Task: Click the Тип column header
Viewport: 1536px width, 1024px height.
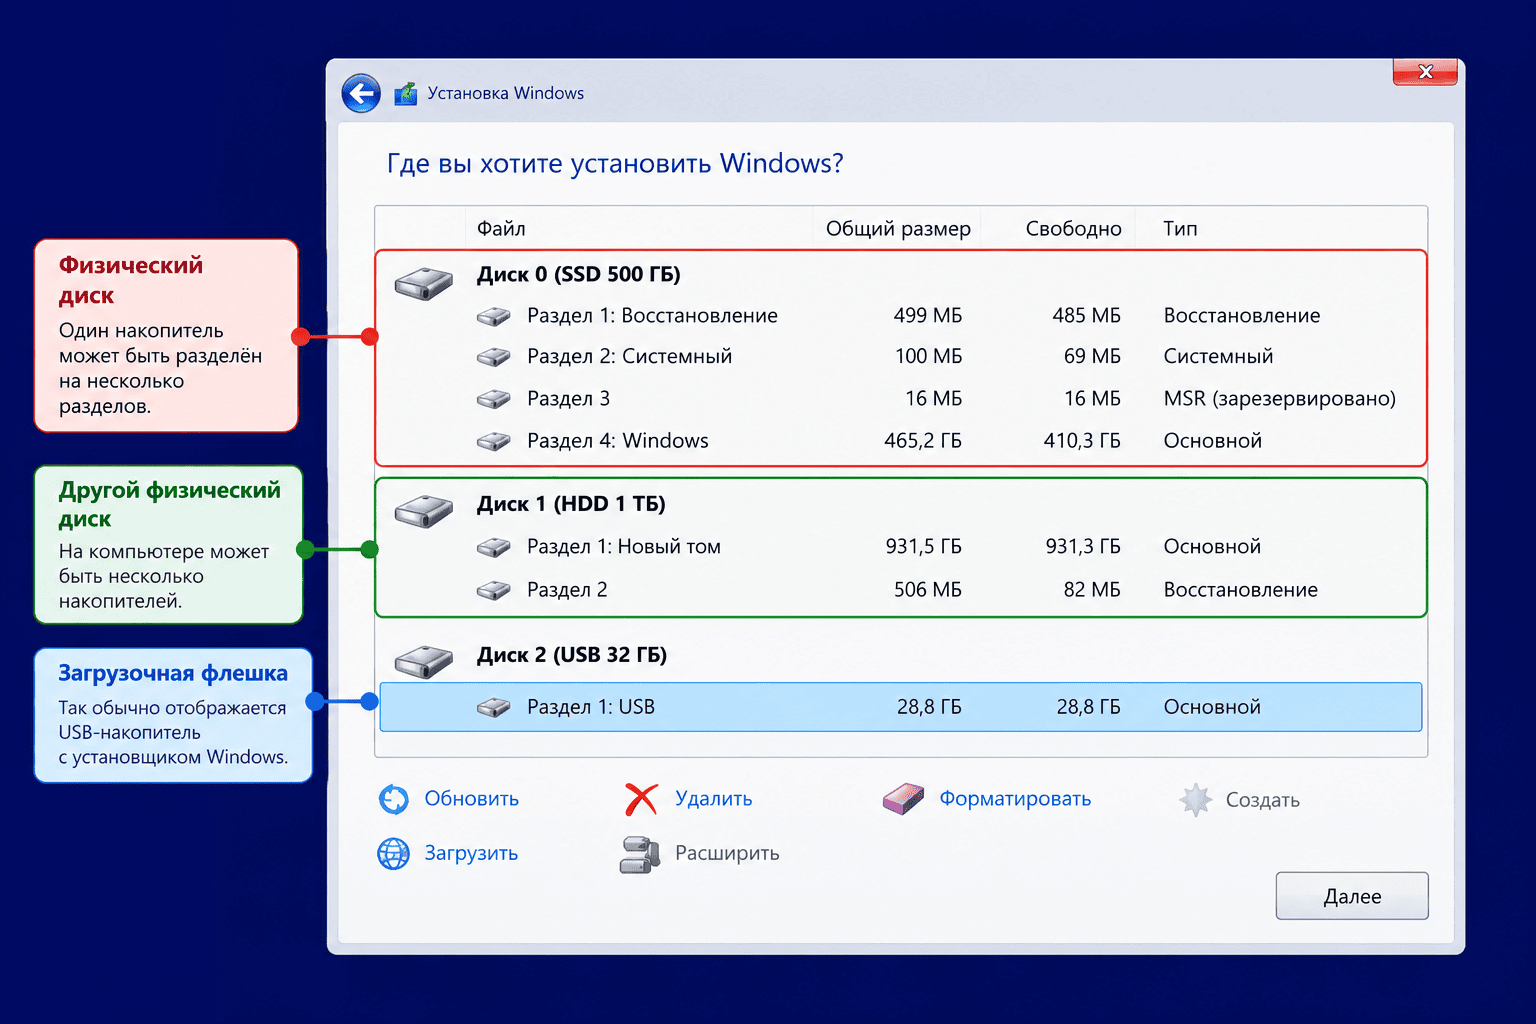Action: click(1180, 229)
